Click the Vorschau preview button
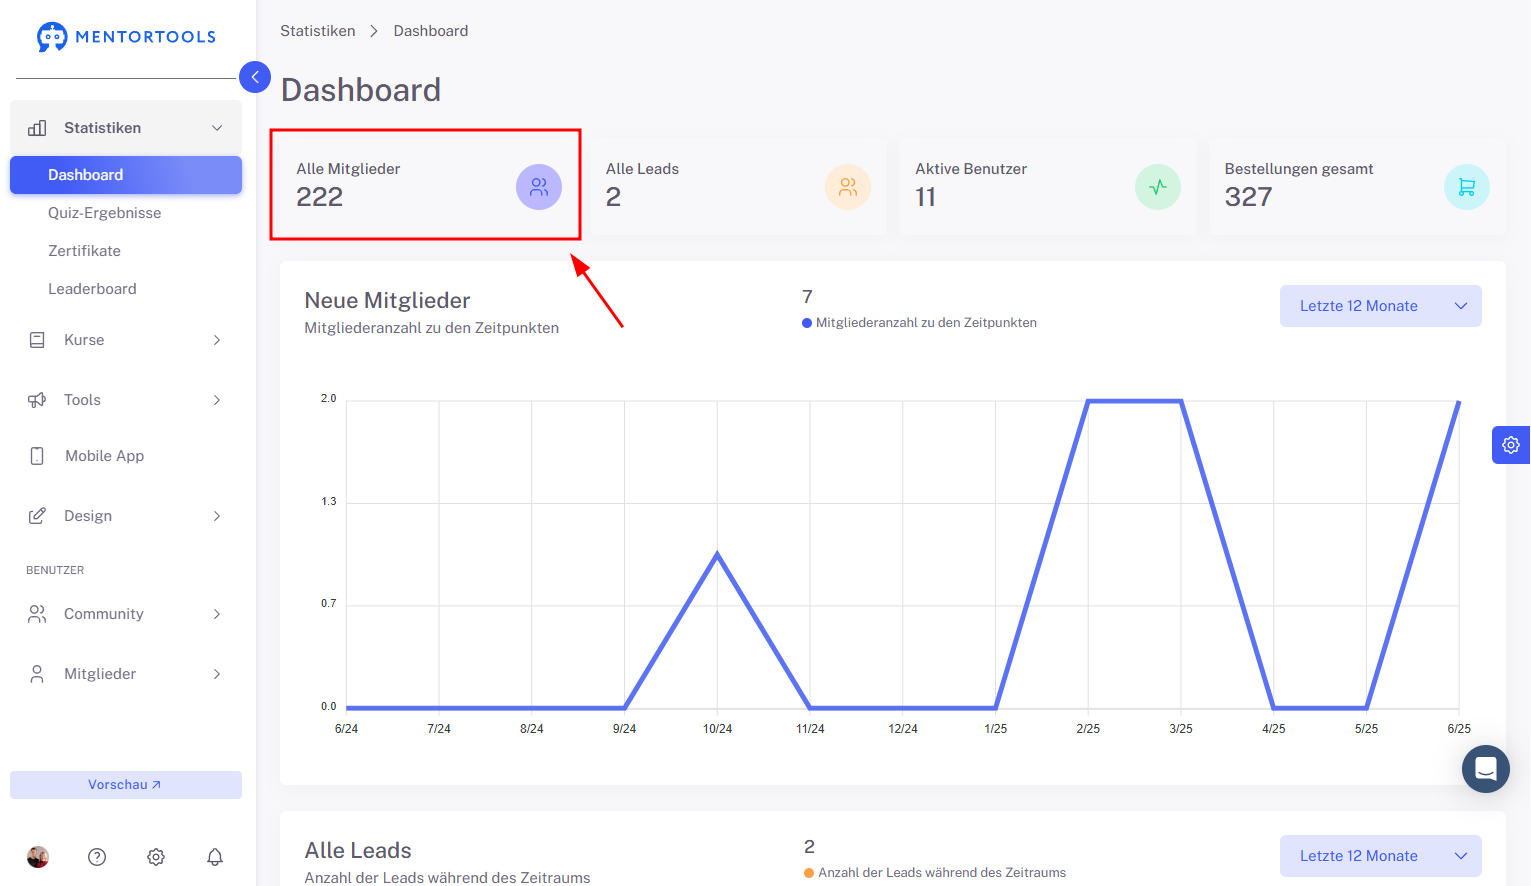 tap(126, 785)
